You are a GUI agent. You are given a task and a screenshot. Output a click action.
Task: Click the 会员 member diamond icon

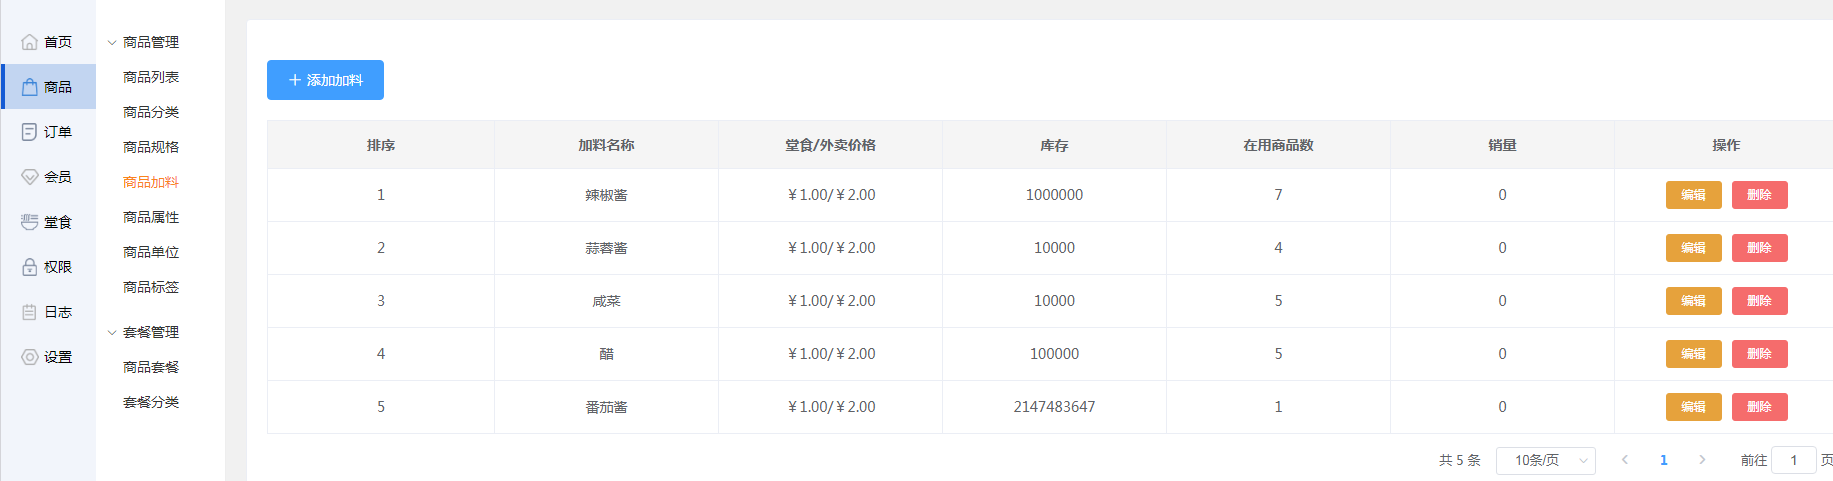click(30, 177)
